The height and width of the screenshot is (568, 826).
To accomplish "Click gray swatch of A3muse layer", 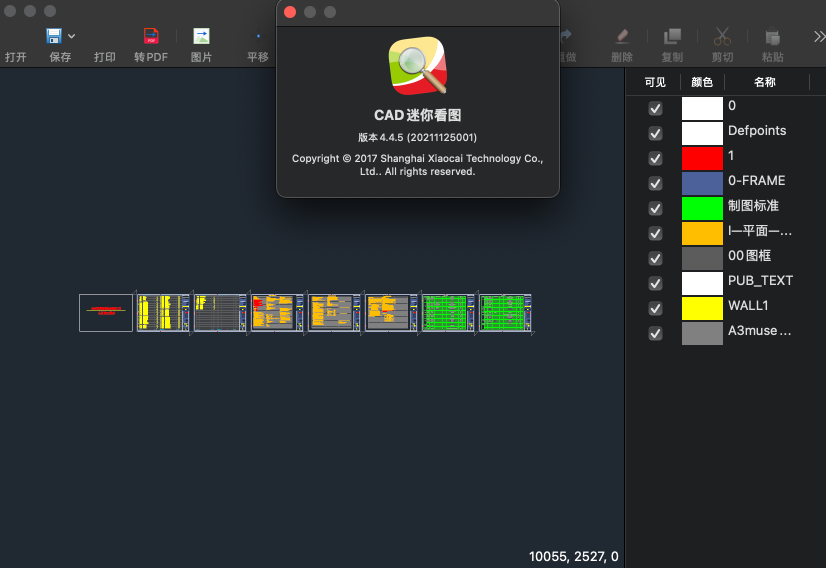I will point(702,334).
